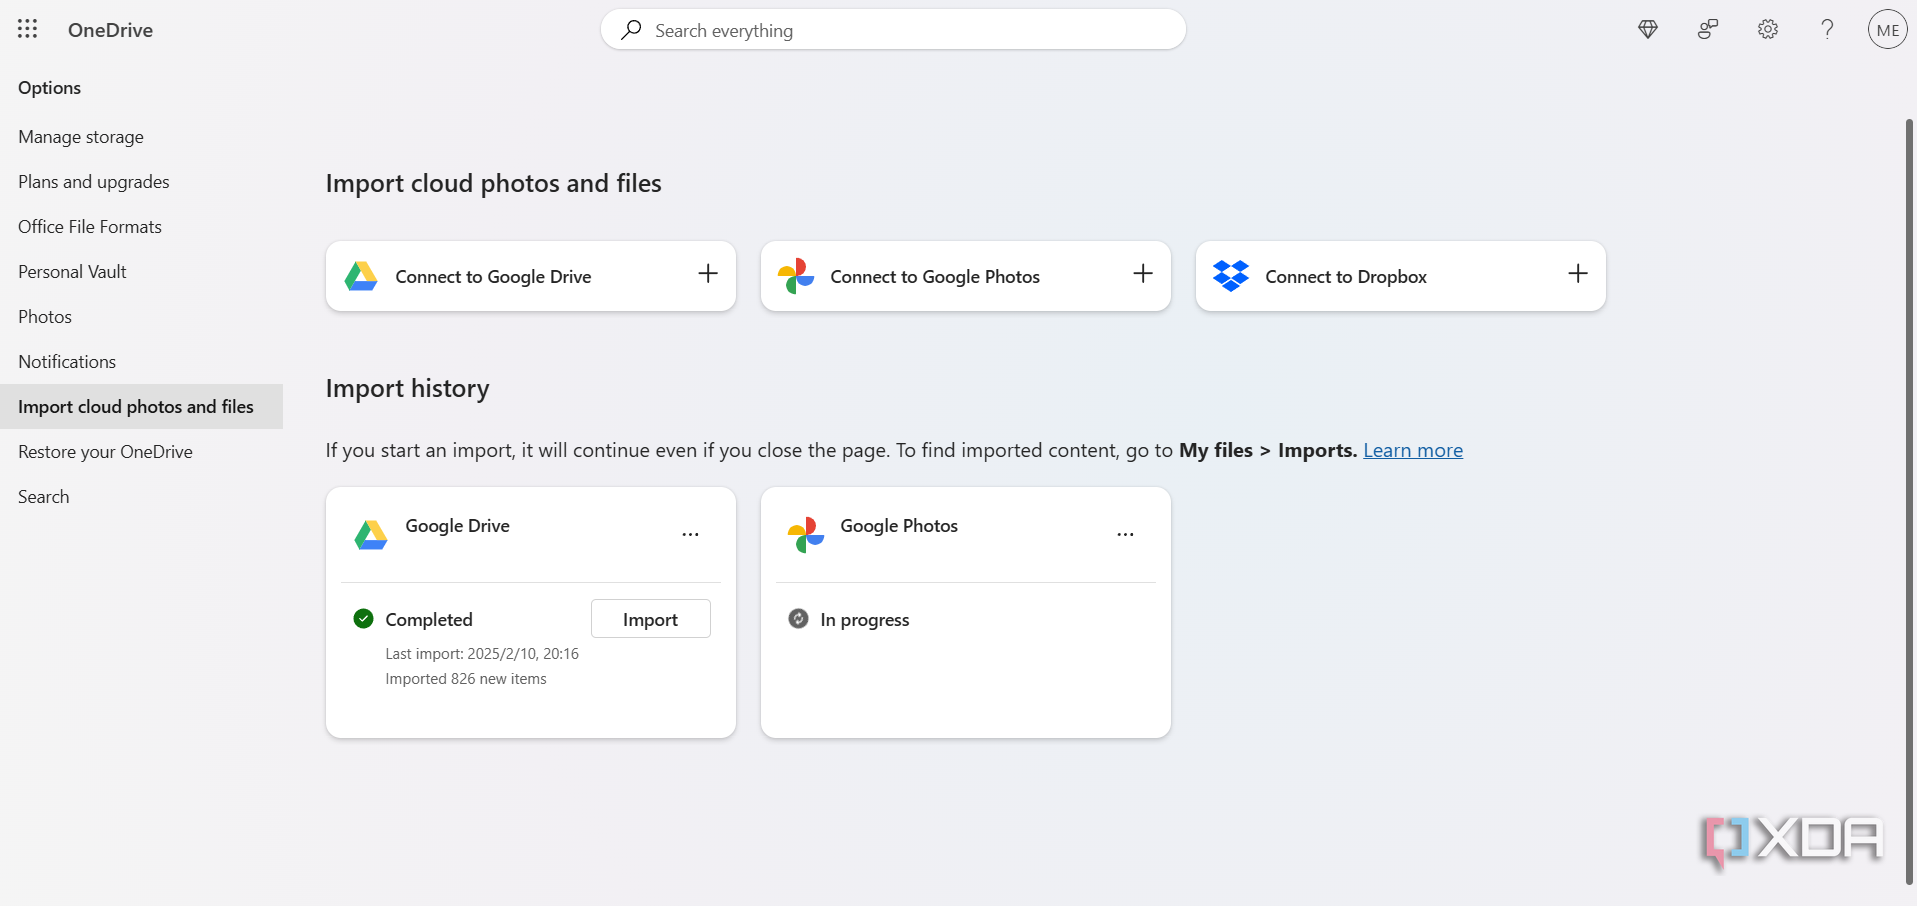Click Connect to Google Drive card
The height and width of the screenshot is (906, 1917).
pos(531,276)
